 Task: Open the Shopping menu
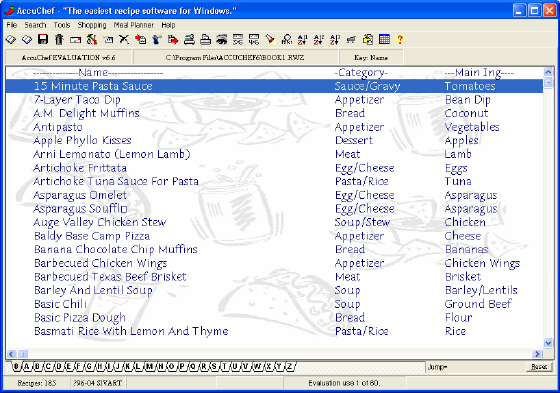tap(92, 25)
